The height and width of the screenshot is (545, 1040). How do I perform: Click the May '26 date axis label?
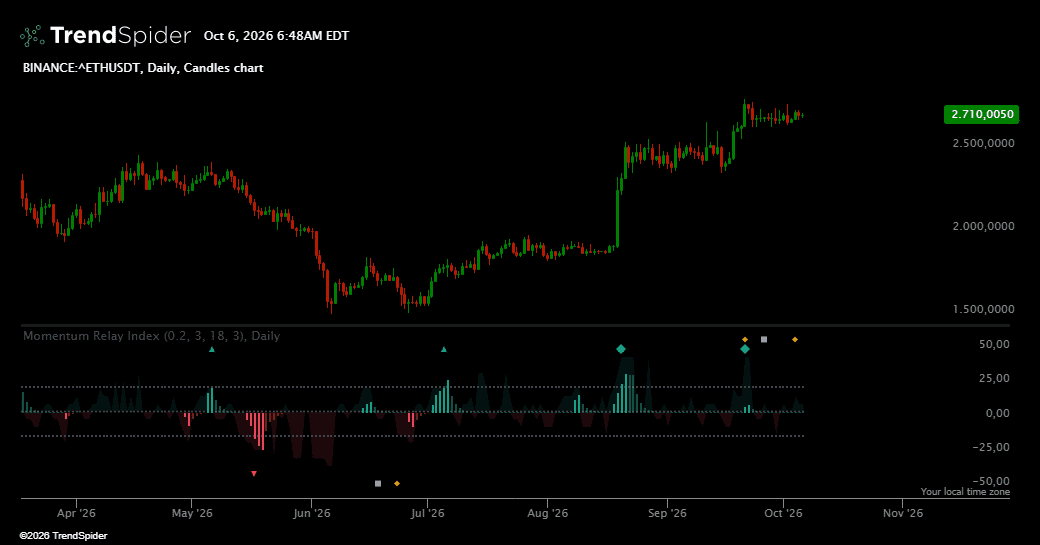tap(192, 513)
